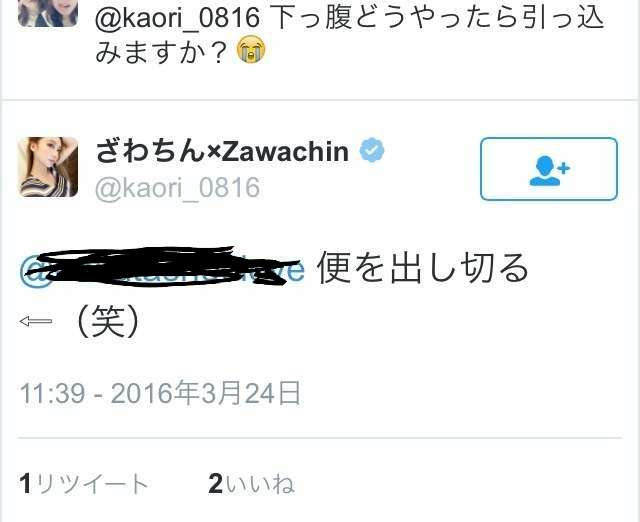This screenshot has width=640, height=522.
Task: Tap the follow user button
Action: point(549,169)
